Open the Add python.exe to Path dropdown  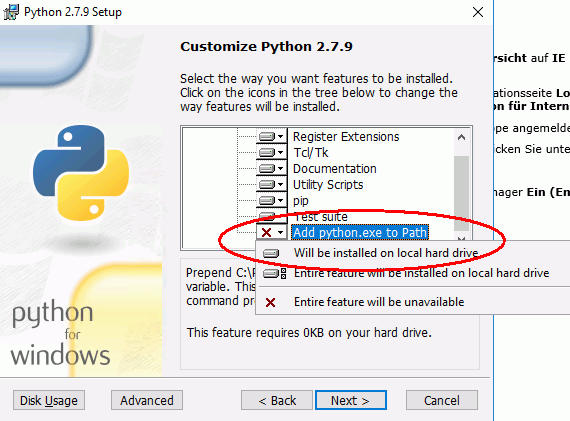[x=271, y=232]
